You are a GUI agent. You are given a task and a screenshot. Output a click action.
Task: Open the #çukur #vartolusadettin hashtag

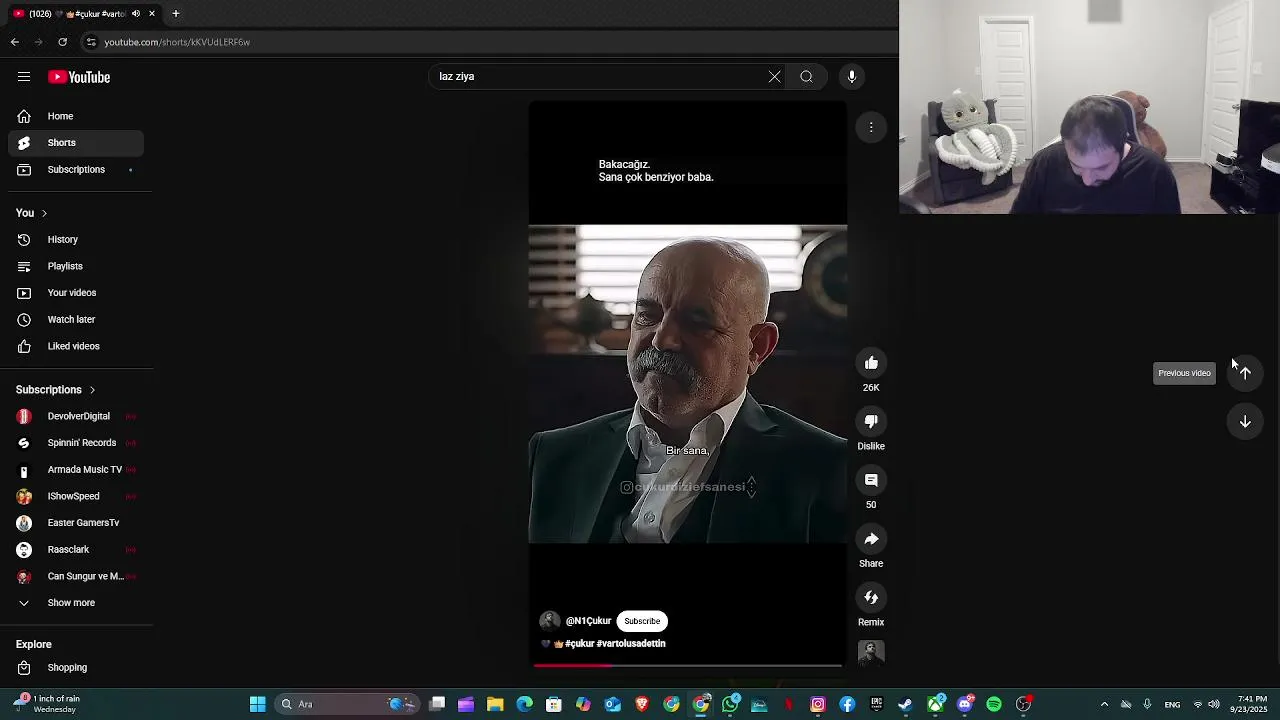(615, 644)
